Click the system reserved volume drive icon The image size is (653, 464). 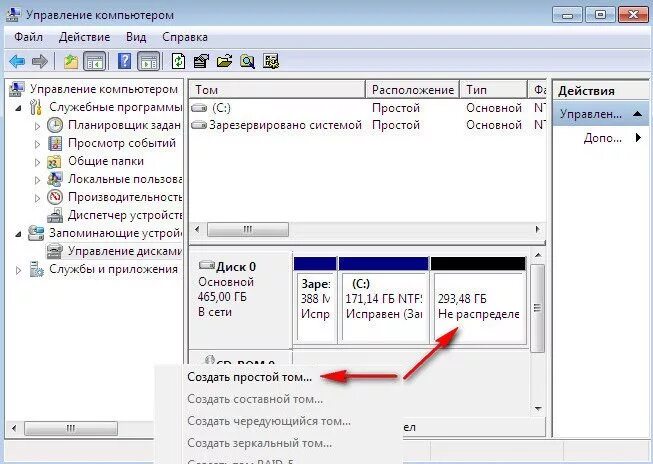[x=199, y=125]
